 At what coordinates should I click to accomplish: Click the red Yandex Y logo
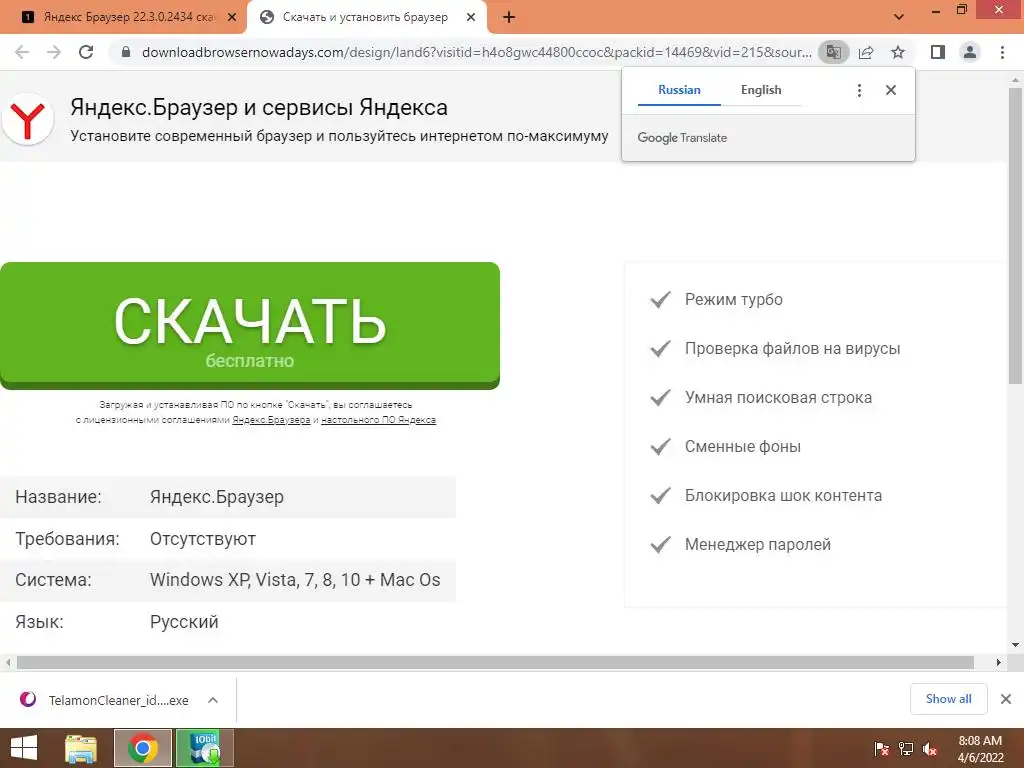pyautogui.click(x=27, y=120)
